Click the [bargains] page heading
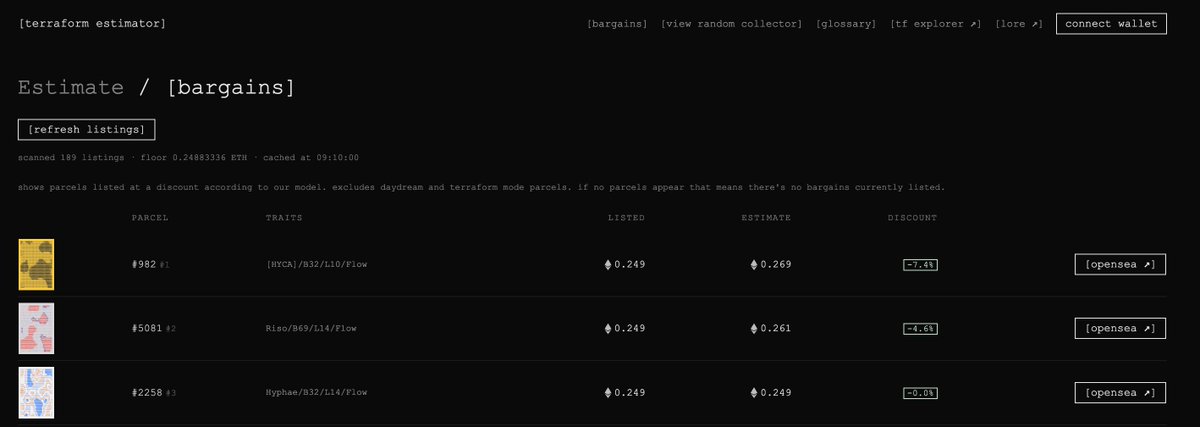 click(231, 88)
